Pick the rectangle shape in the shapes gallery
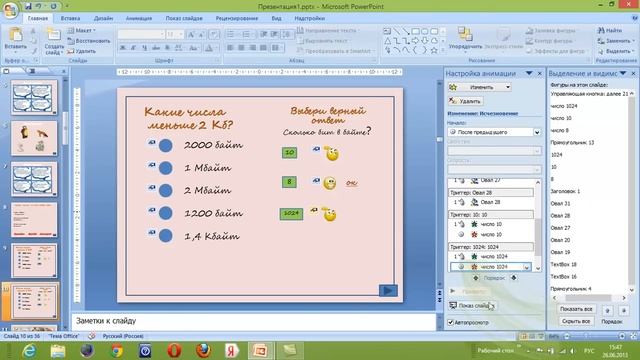Viewport: 640px width, 360px height. coord(416,31)
